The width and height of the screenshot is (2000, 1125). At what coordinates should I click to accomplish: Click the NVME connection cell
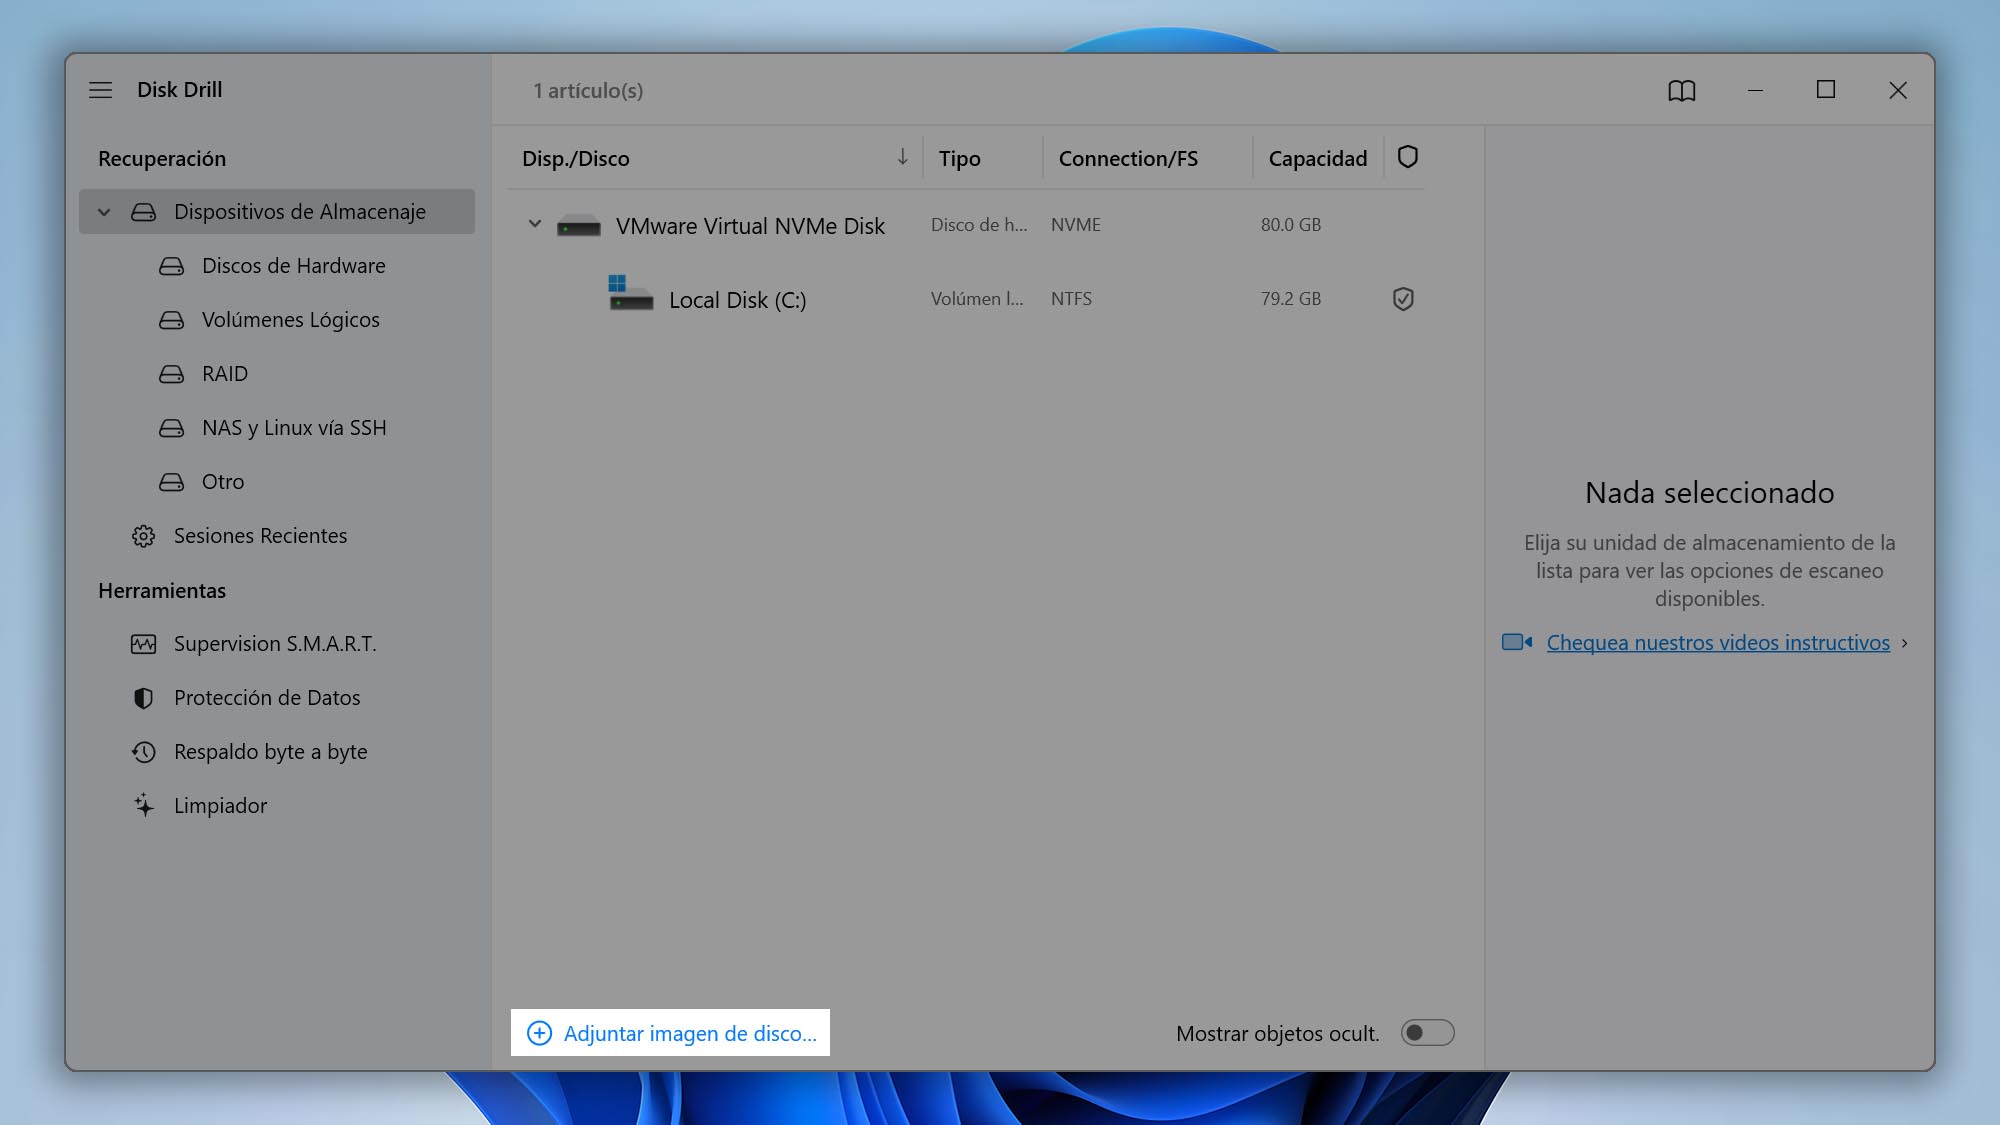(x=1076, y=225)
